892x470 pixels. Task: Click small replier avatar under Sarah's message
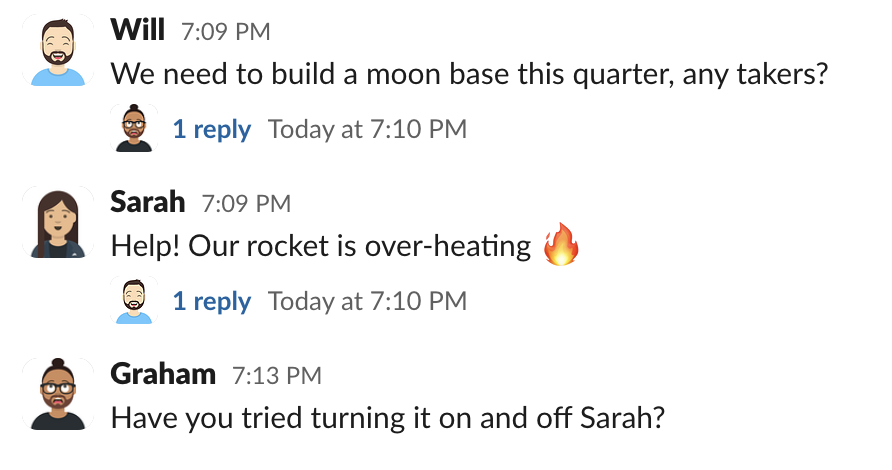coord(135,301)
